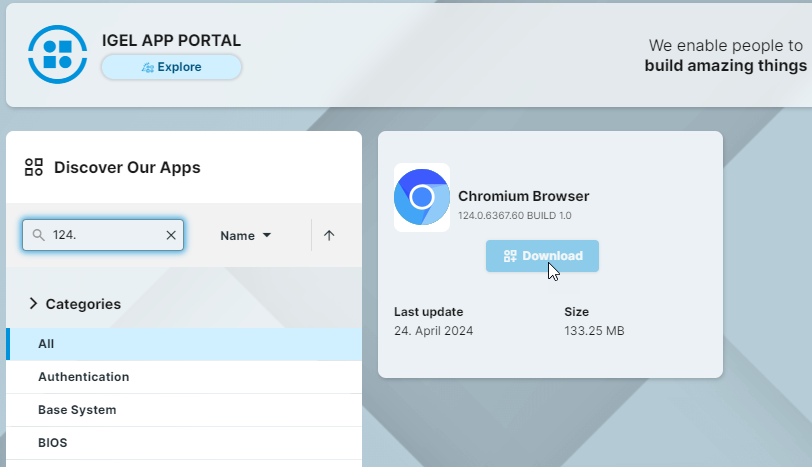Click the magnifier icon in the search box

(x=39, y=235)
